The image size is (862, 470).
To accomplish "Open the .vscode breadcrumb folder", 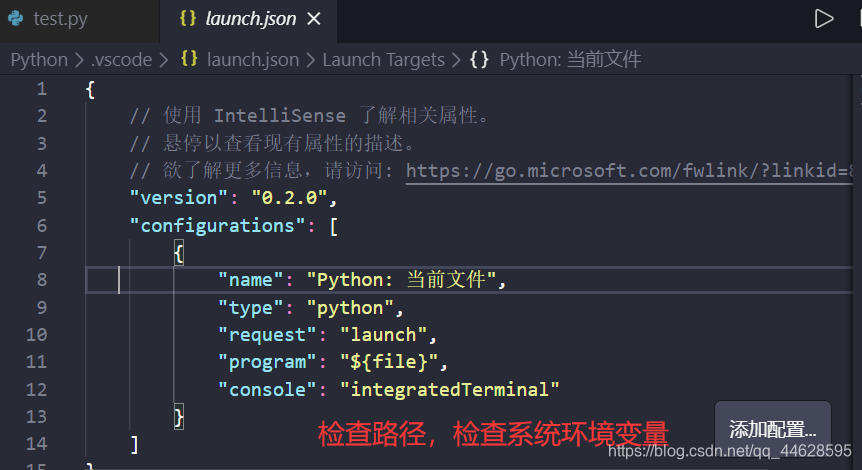I will (121, 59).
